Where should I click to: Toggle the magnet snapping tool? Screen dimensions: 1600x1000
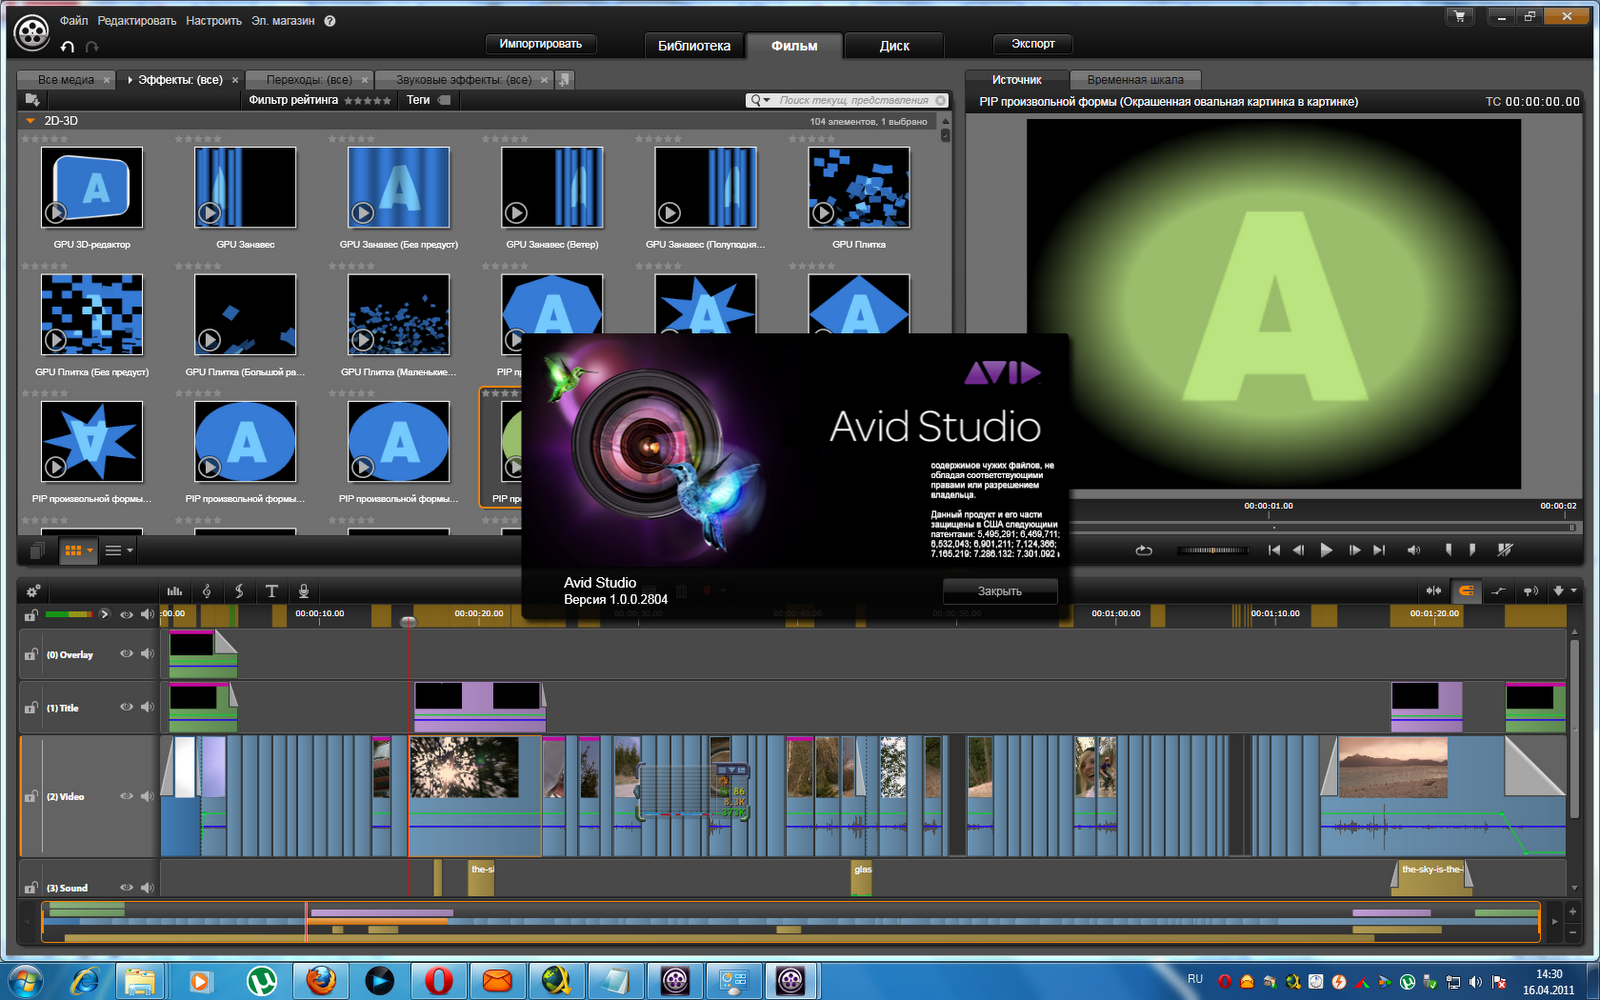click(1466, 591)
